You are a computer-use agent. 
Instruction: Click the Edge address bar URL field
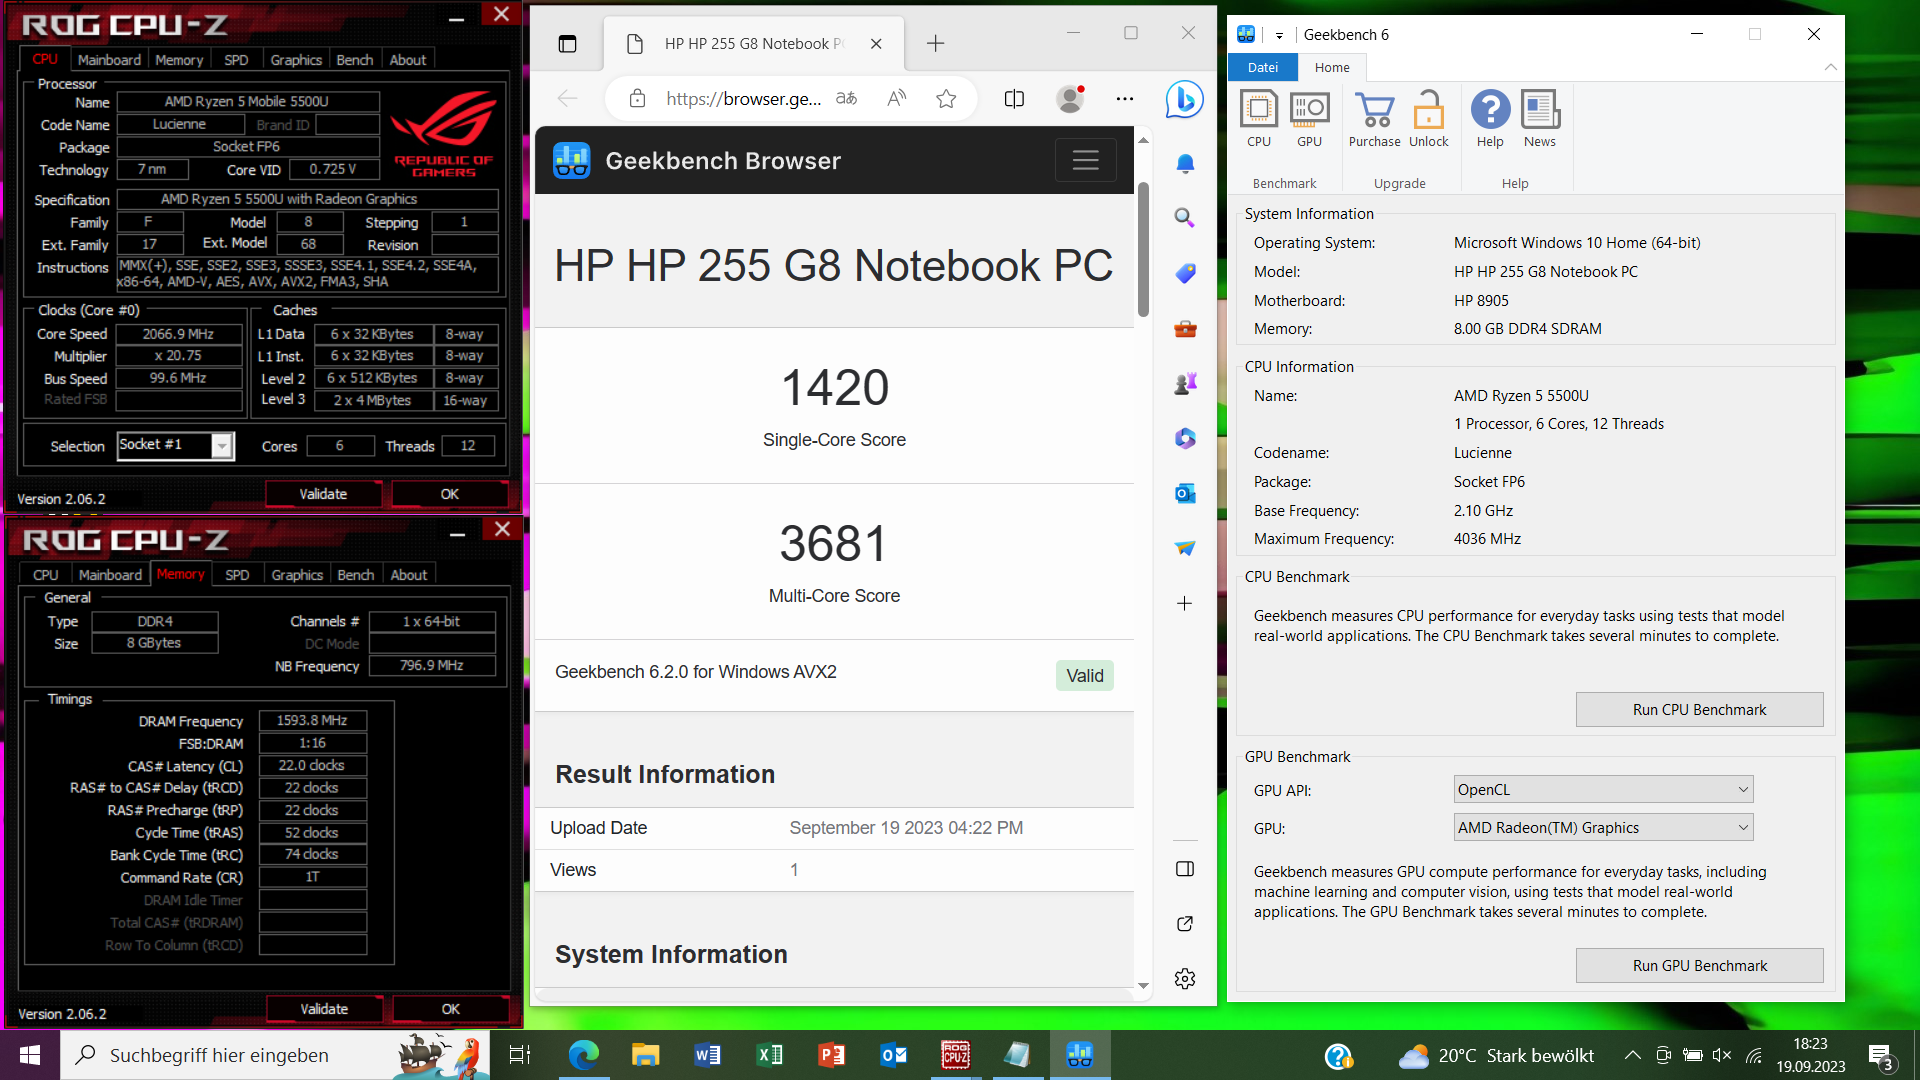tap(743, 98)
